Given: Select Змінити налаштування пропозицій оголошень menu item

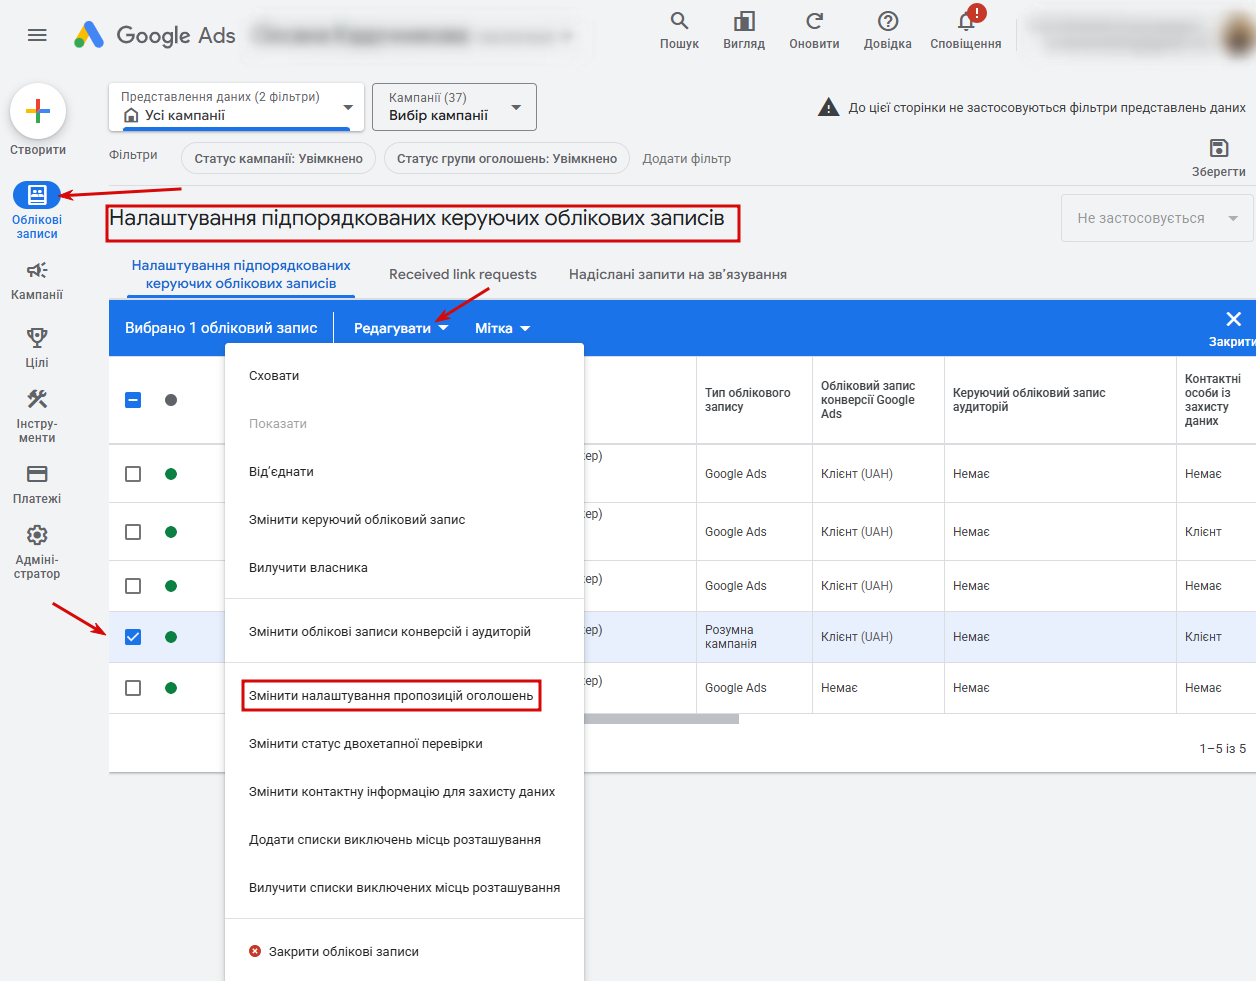Looking at the screenshot, I should (x=391, y=696).
